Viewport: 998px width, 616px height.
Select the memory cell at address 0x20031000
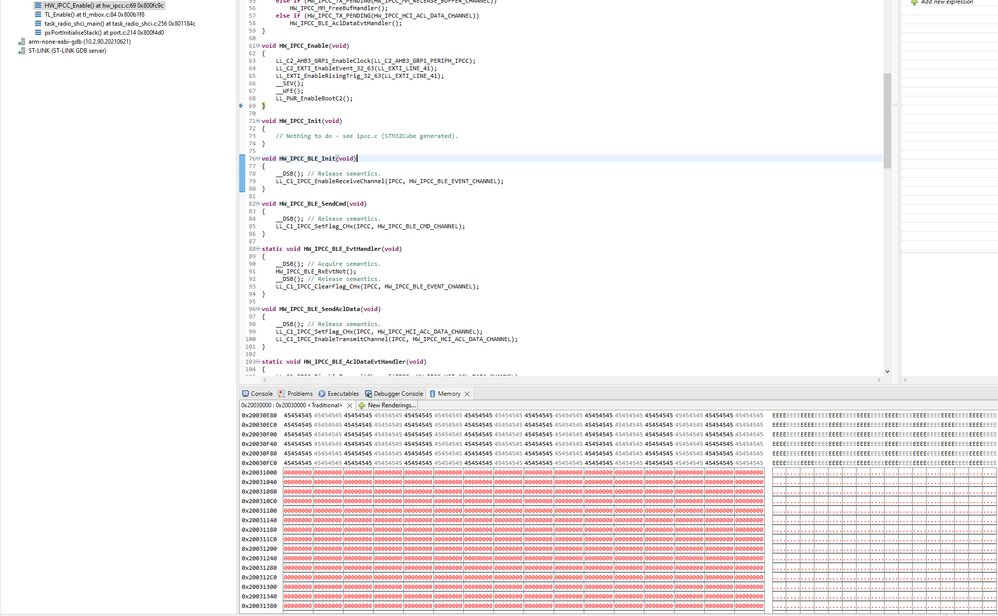tap(298, 472)
